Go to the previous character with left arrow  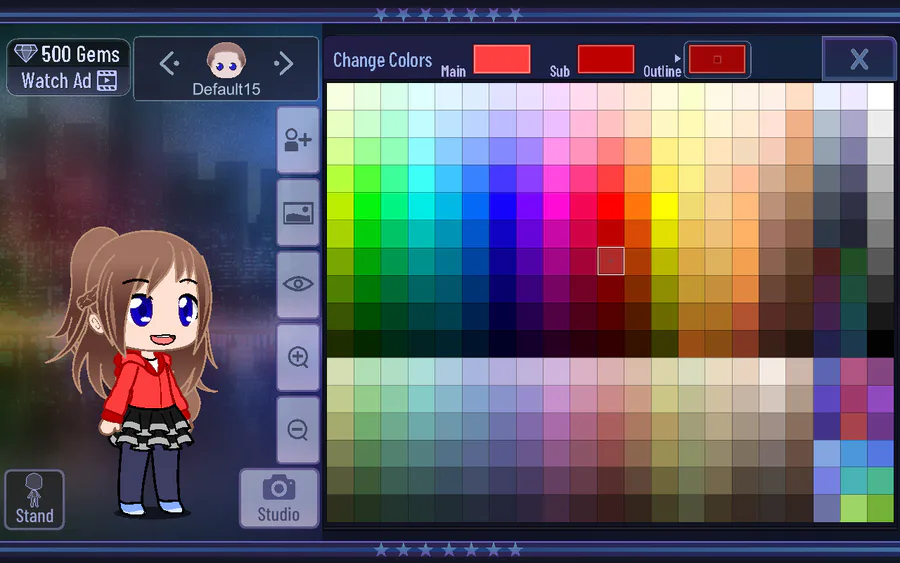pos(169,63)
